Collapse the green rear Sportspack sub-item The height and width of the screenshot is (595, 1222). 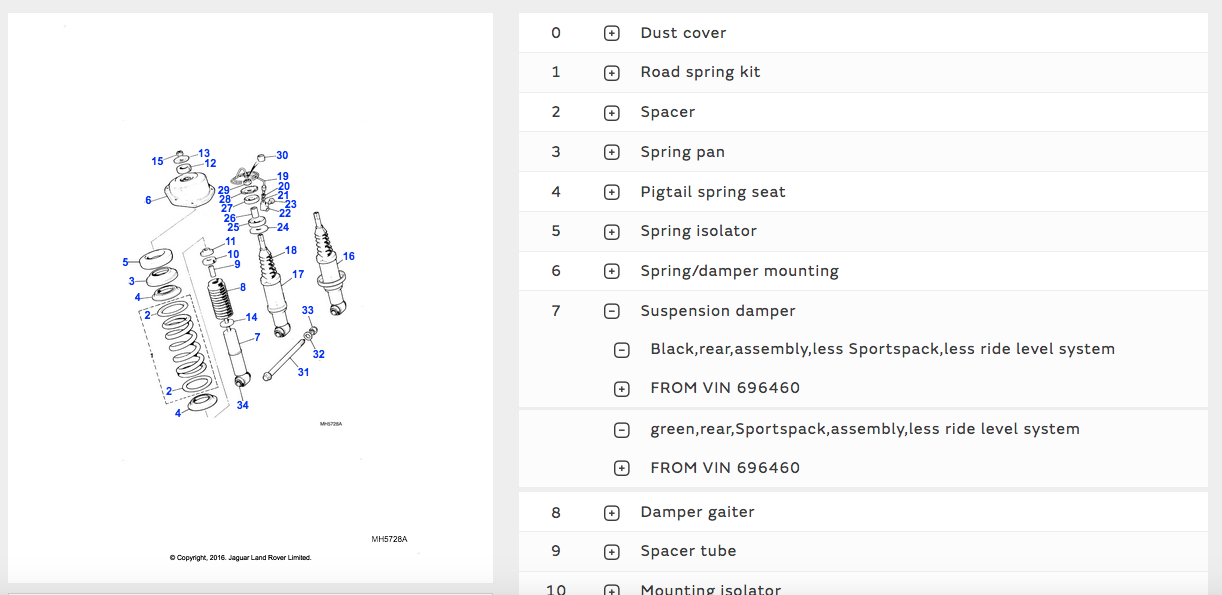622,430
